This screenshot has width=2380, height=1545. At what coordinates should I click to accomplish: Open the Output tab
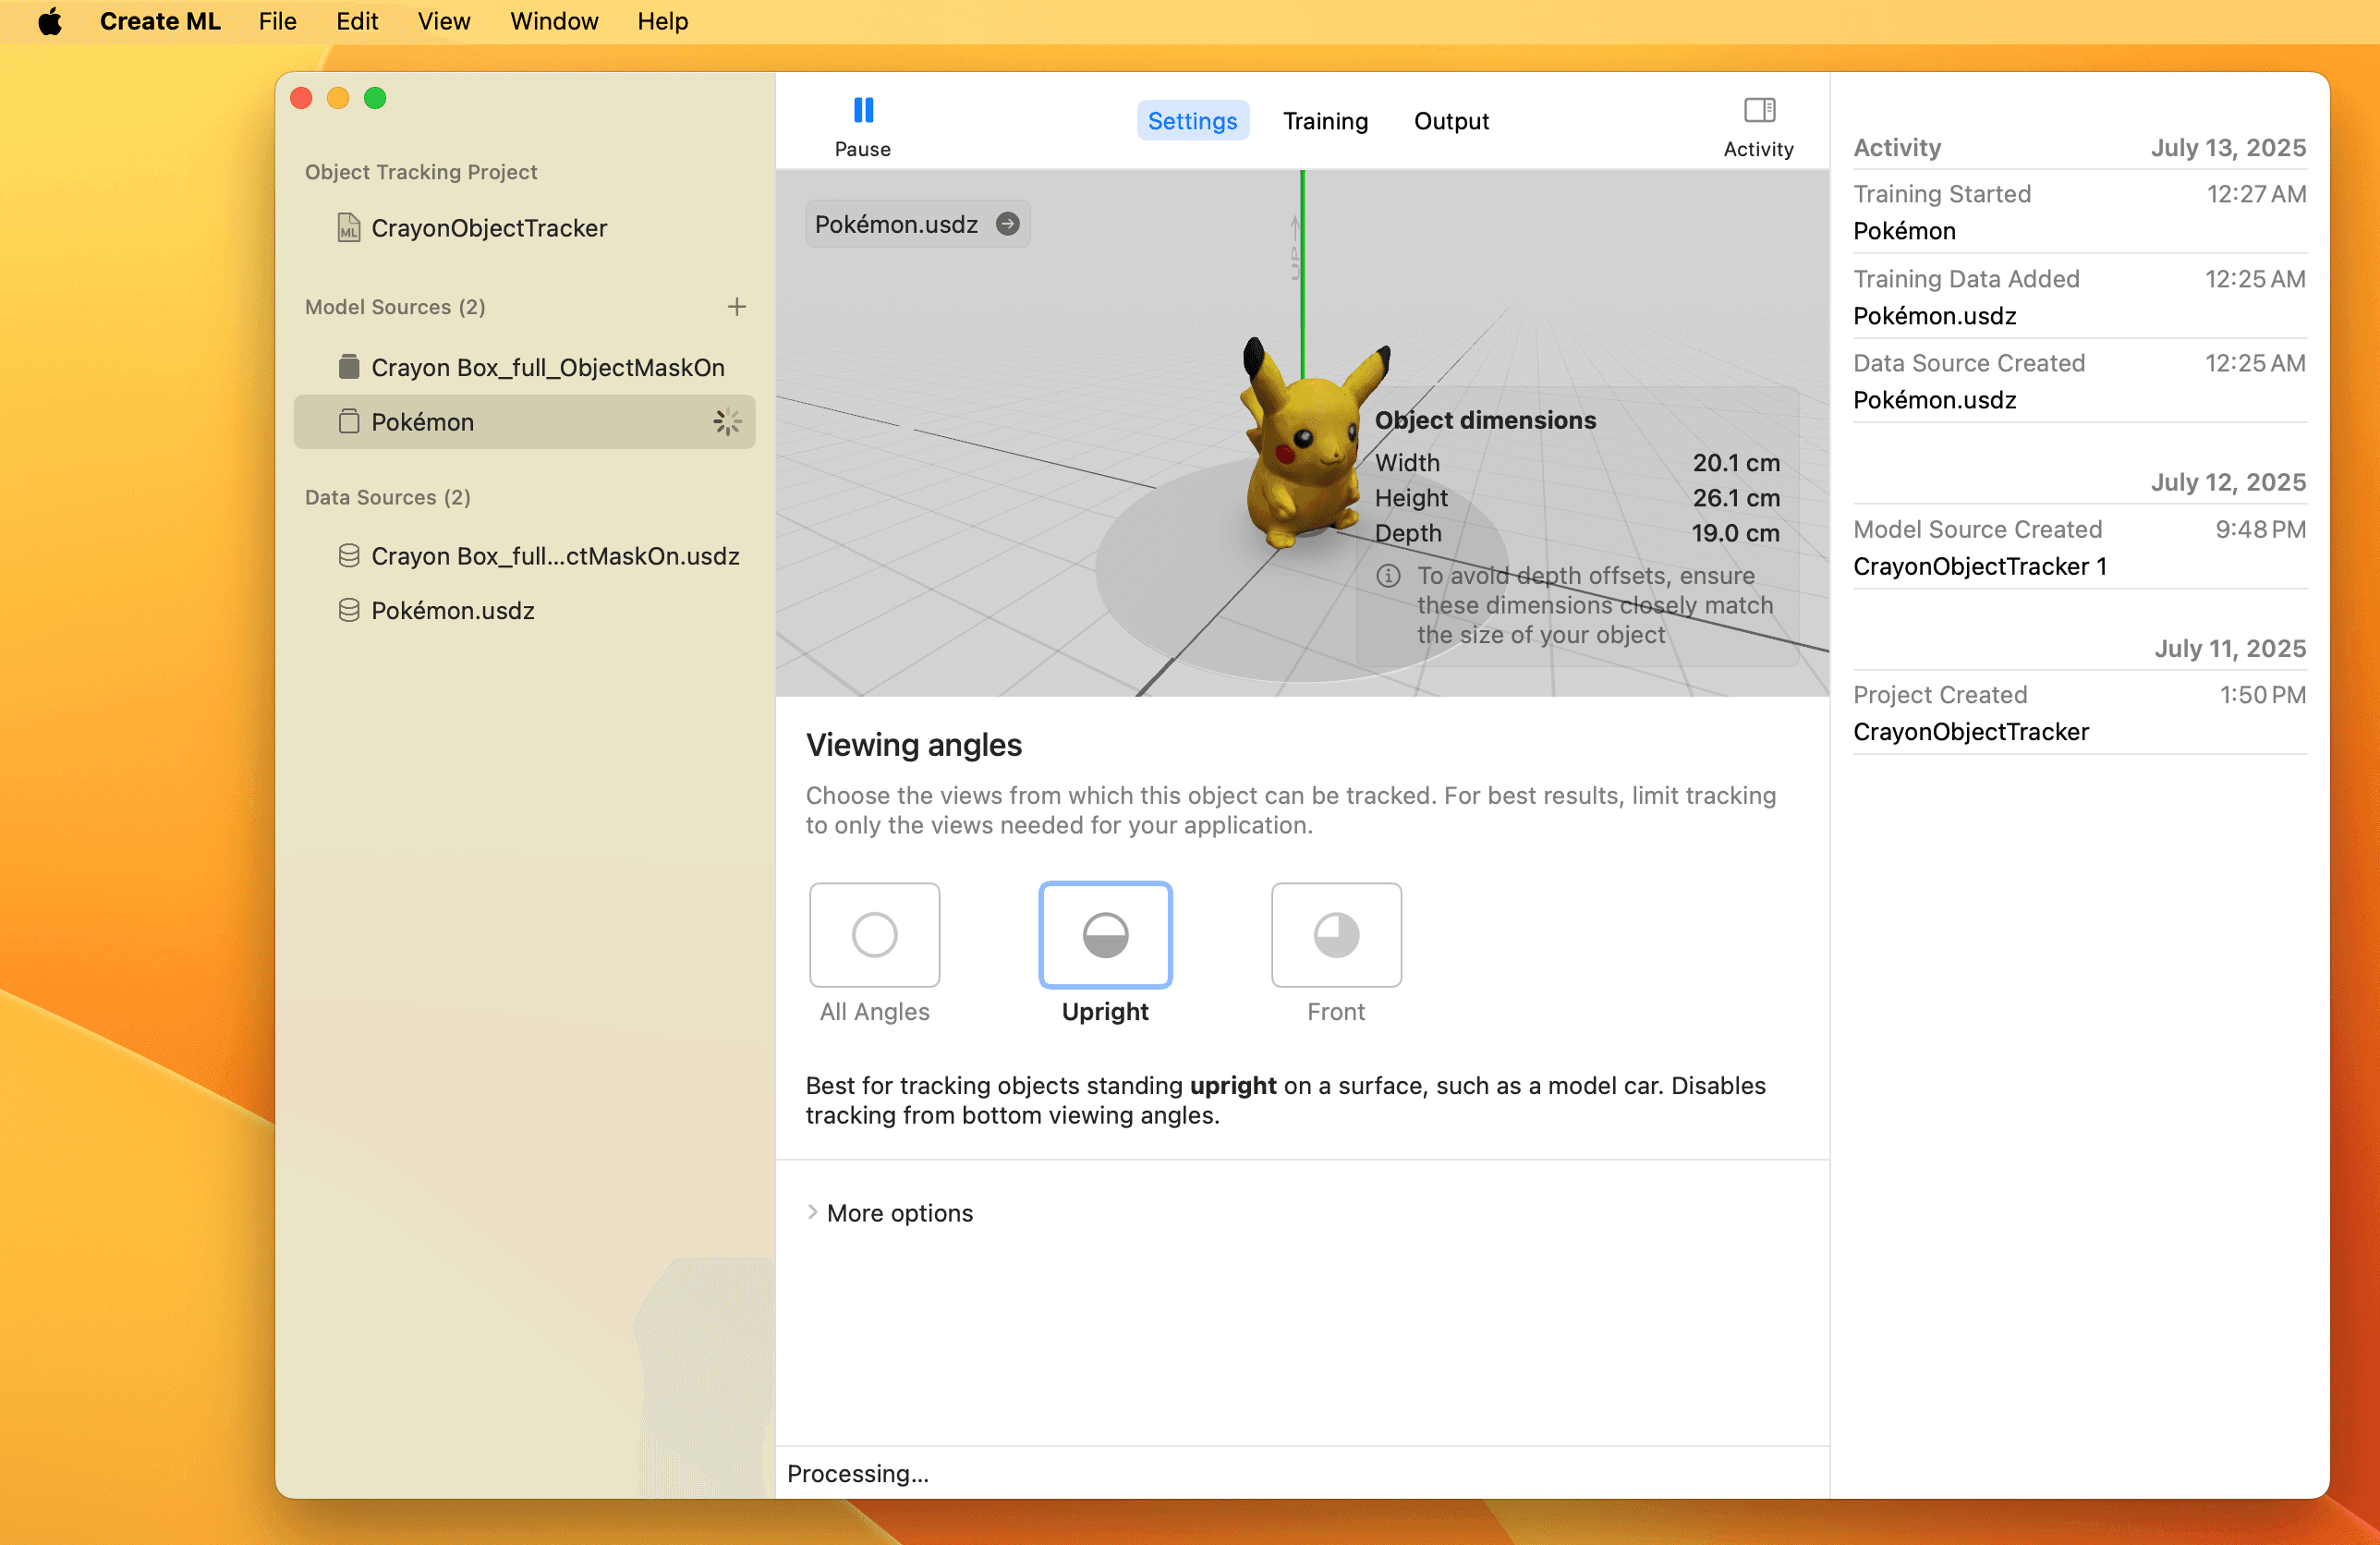tap(1451, 121)
